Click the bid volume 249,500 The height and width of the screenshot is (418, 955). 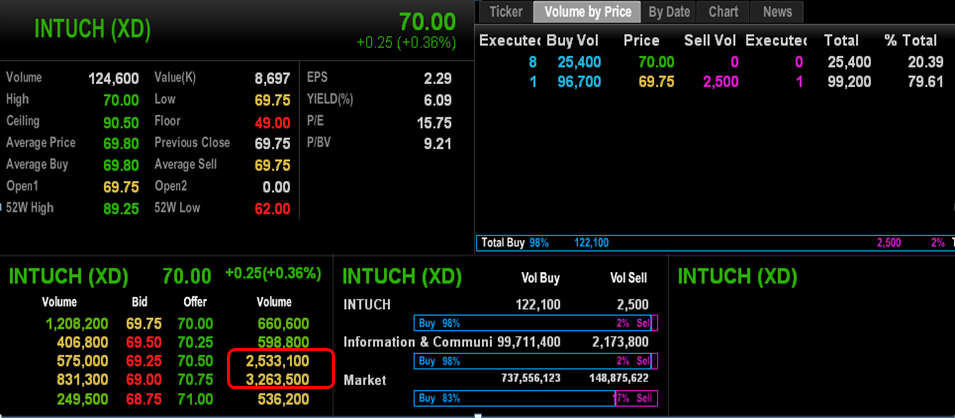(x=83, y=400)
